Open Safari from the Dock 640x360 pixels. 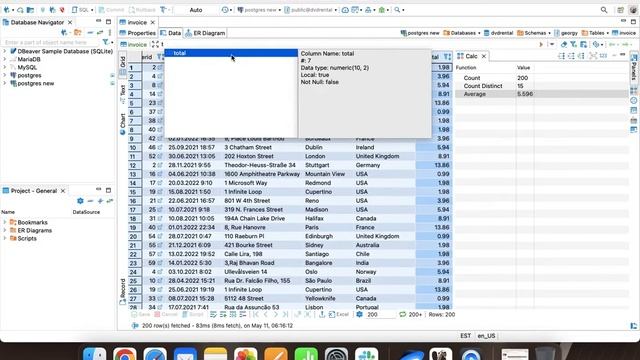tap(155, 354)
